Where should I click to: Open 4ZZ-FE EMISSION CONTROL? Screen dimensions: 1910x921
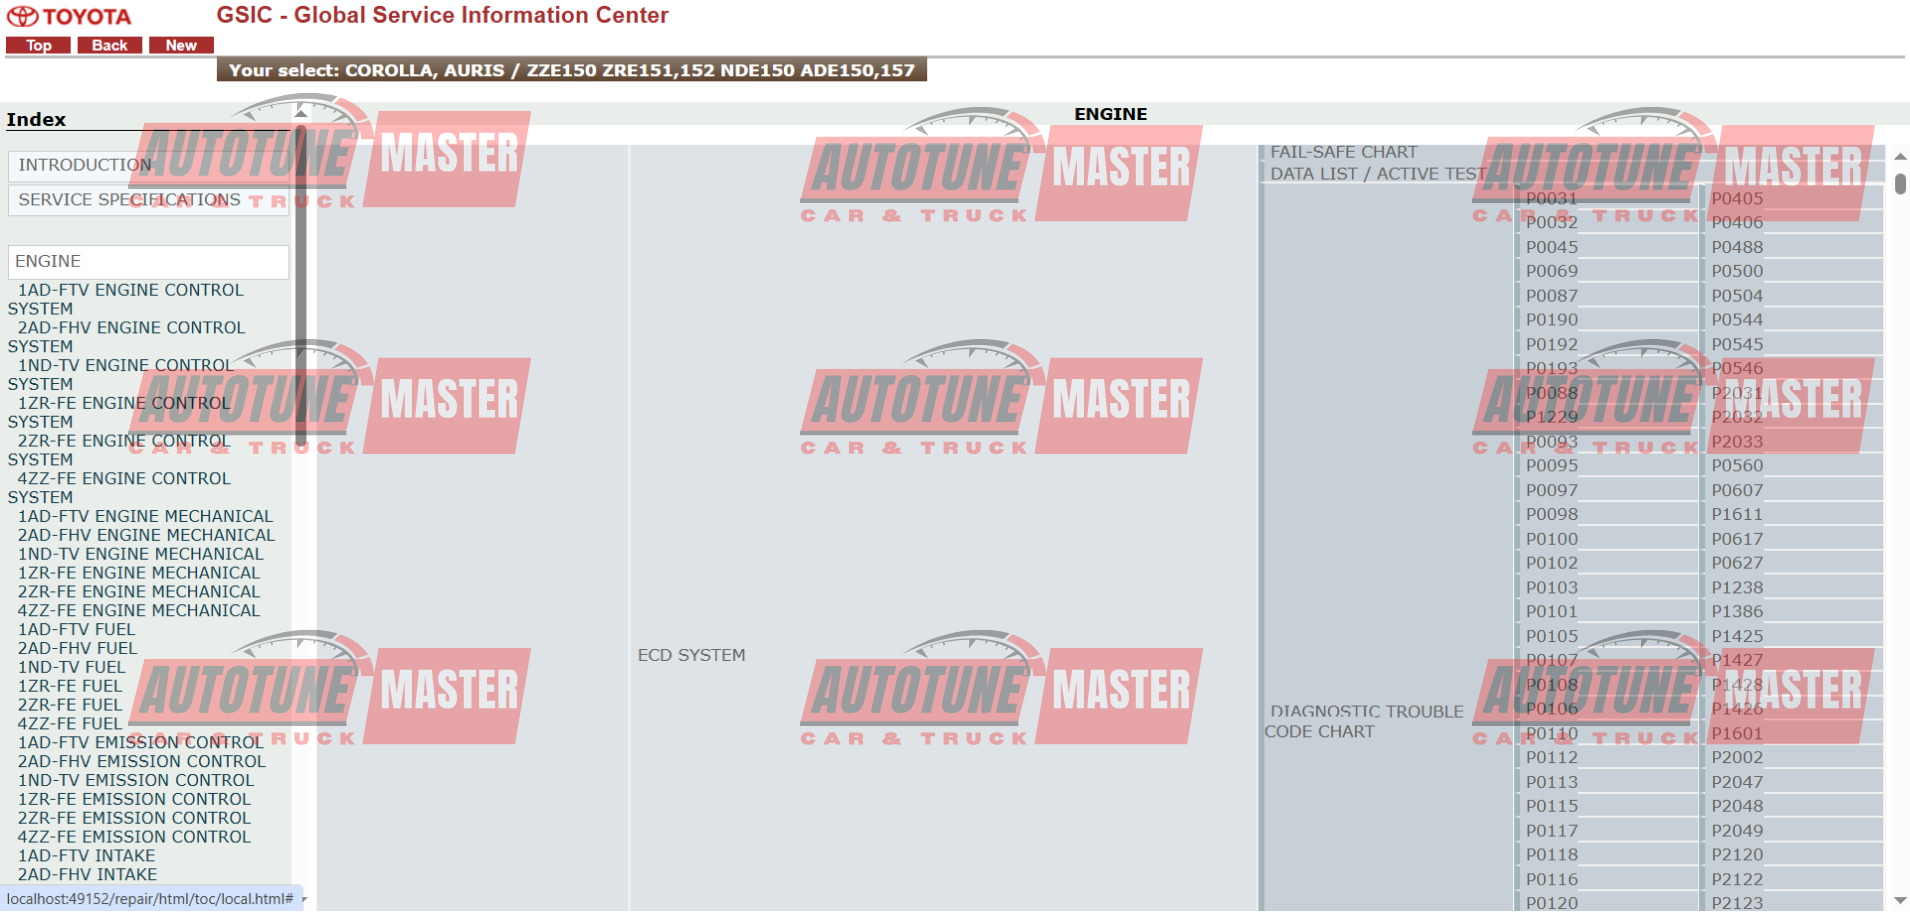click(x=134, y=838)
